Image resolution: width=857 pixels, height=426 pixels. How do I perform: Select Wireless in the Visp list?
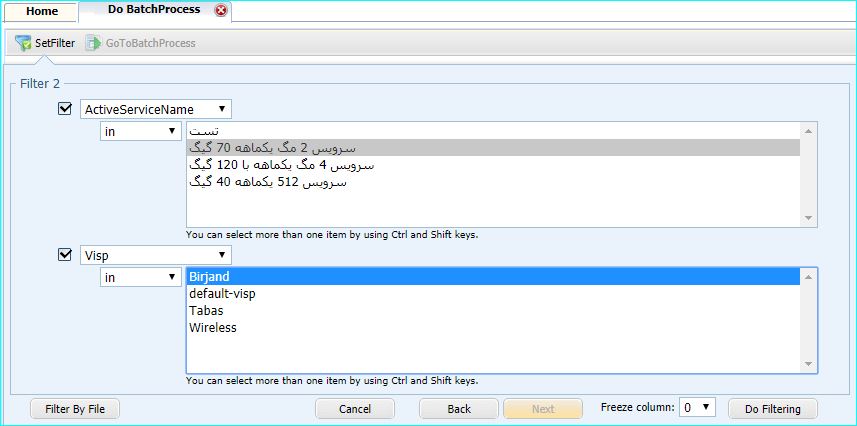click(212, 327)
